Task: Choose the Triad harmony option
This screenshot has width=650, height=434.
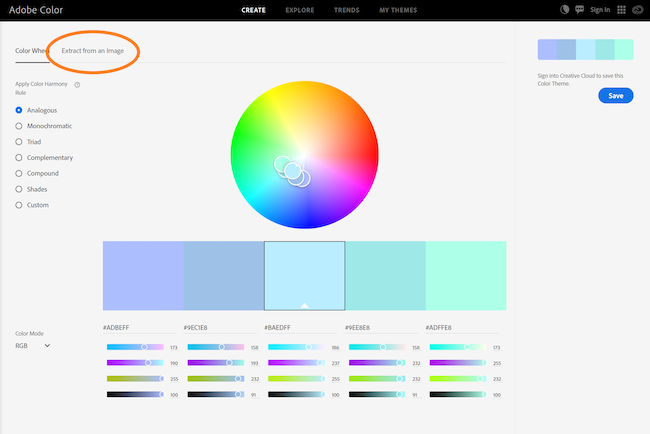Action: pyautogui.click(x=19, y=142)
